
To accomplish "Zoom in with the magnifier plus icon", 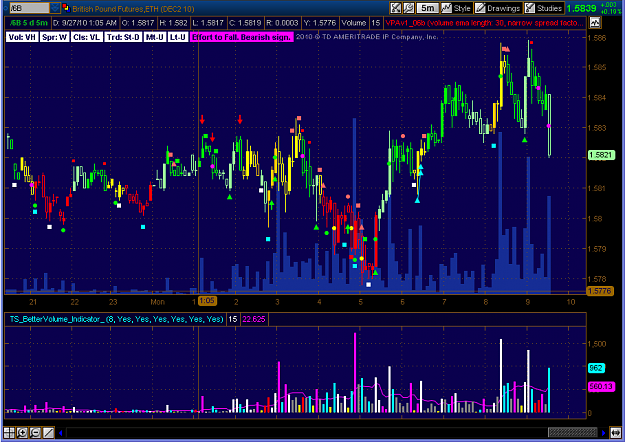I will [x=22, y=432].
